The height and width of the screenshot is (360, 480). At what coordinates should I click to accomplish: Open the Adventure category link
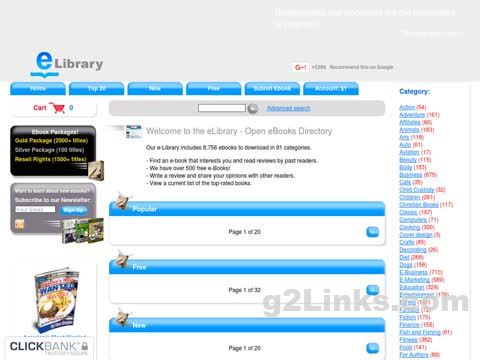tap(412, 115)
